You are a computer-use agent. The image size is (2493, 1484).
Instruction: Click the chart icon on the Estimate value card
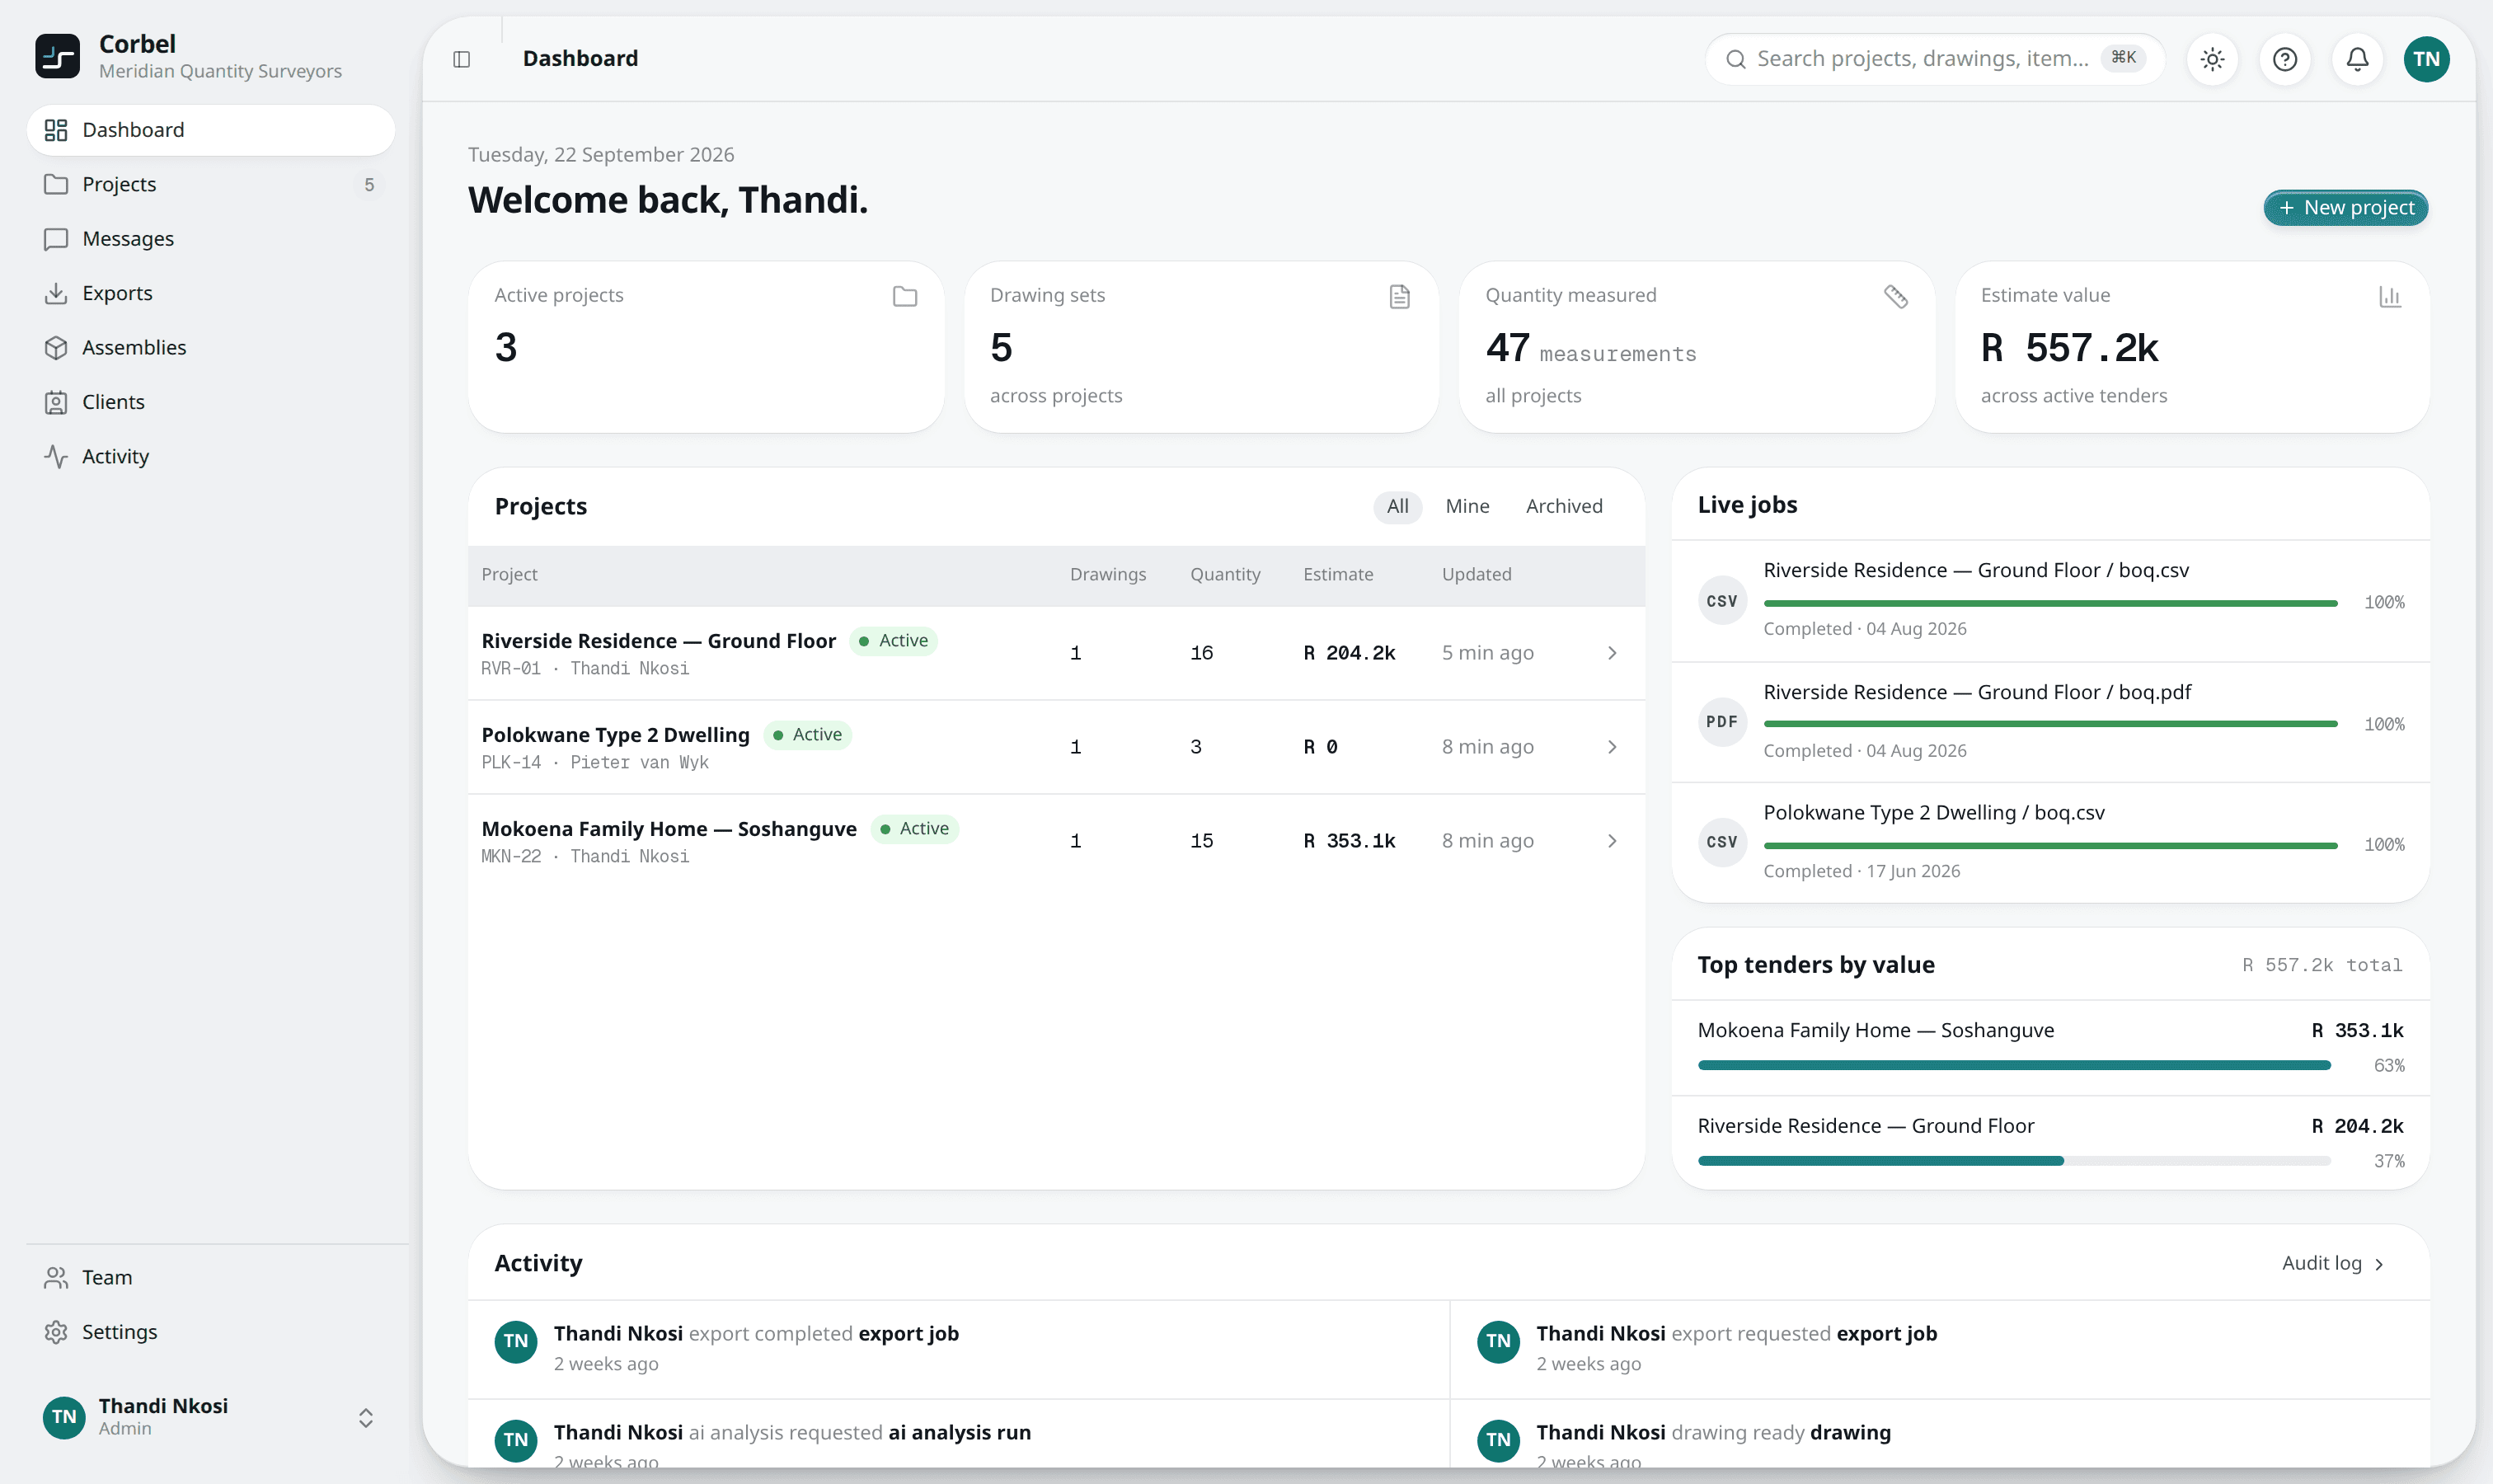(x=2390, y=296)
